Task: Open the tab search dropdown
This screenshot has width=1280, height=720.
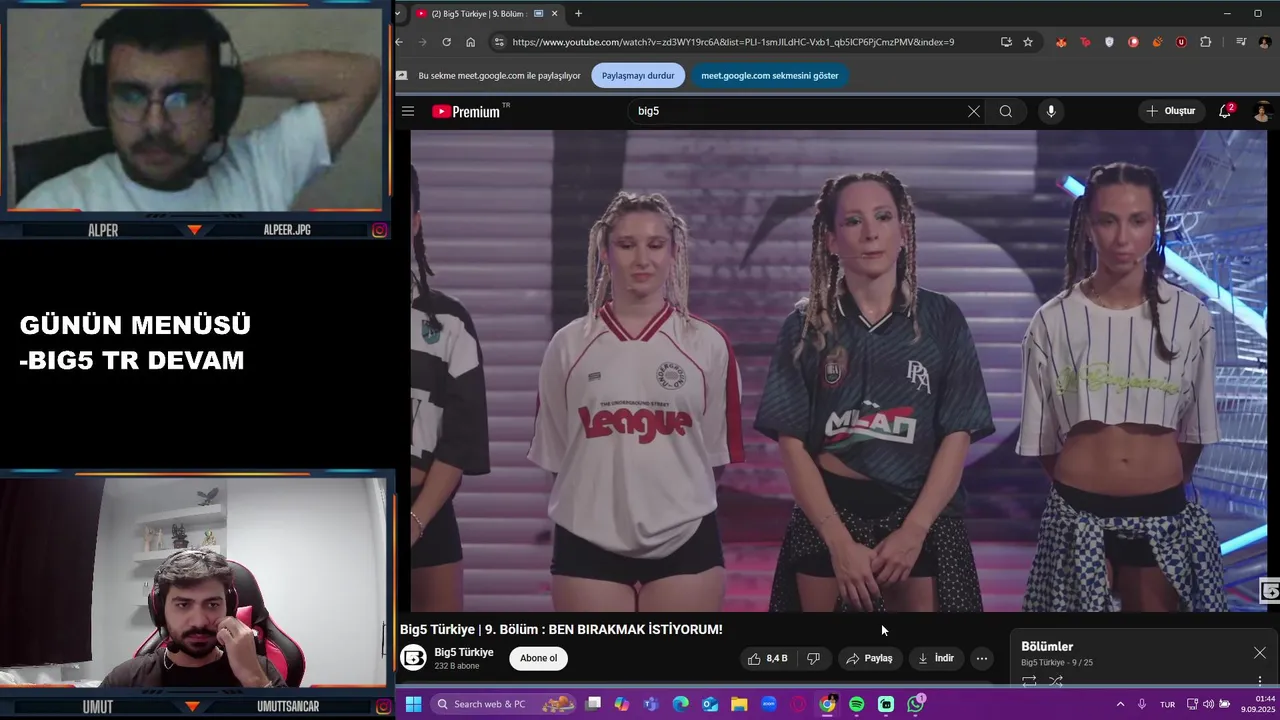Action: point(399,14)
